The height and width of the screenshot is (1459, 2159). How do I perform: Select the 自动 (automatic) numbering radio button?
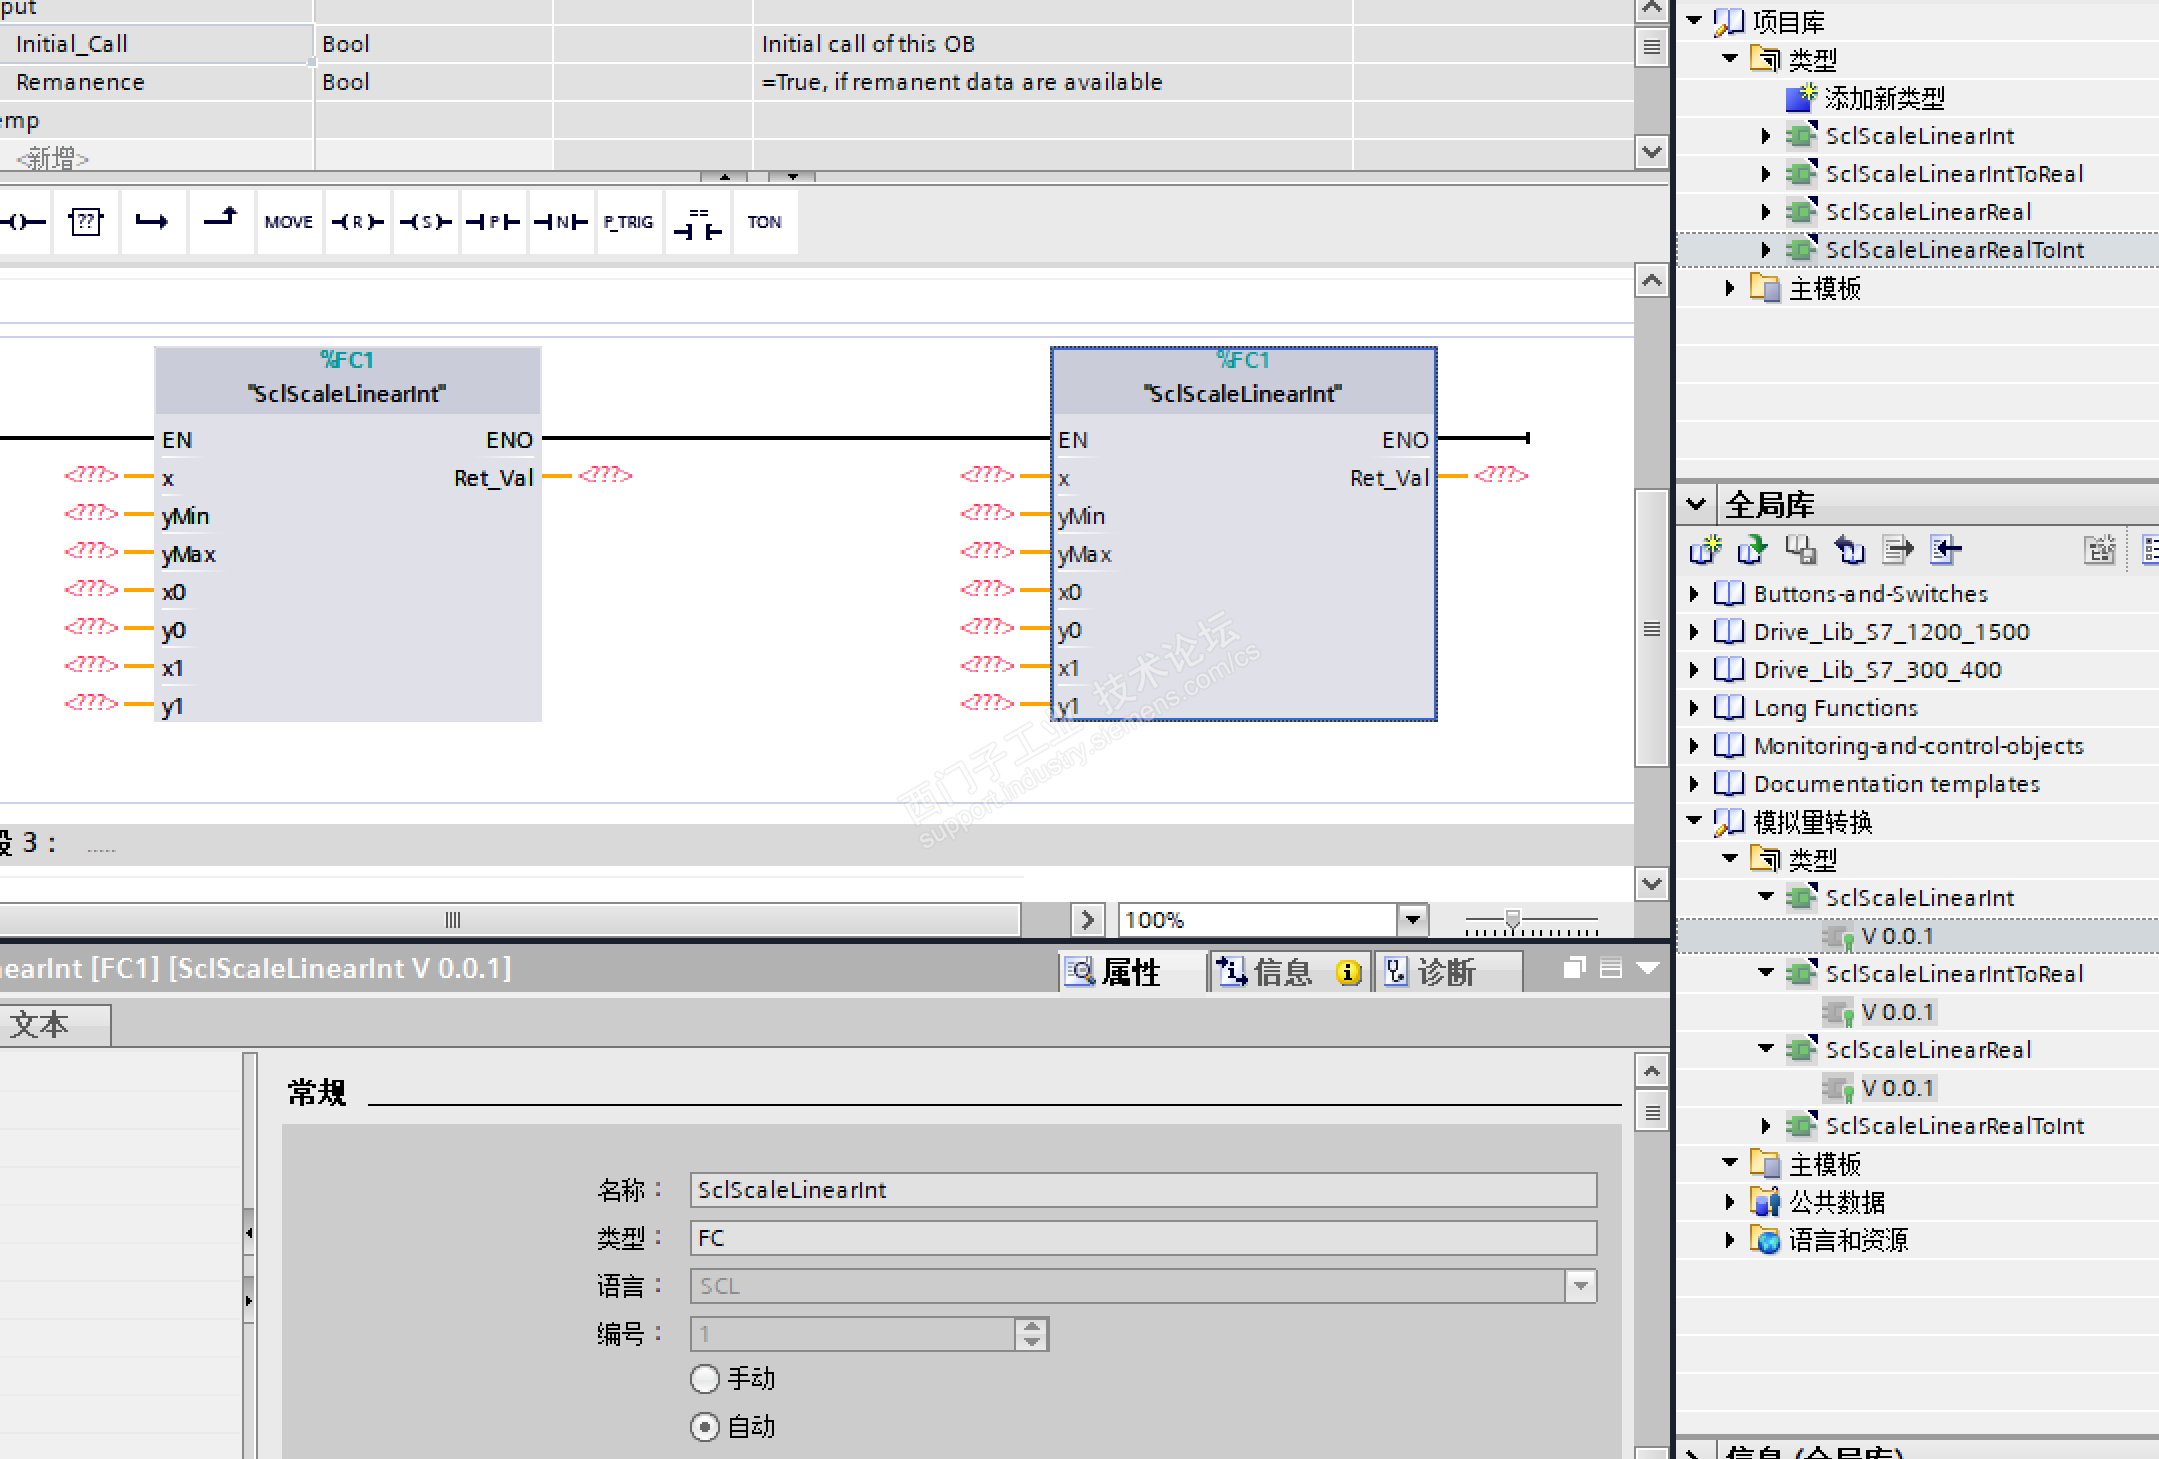pos(705,1427)
